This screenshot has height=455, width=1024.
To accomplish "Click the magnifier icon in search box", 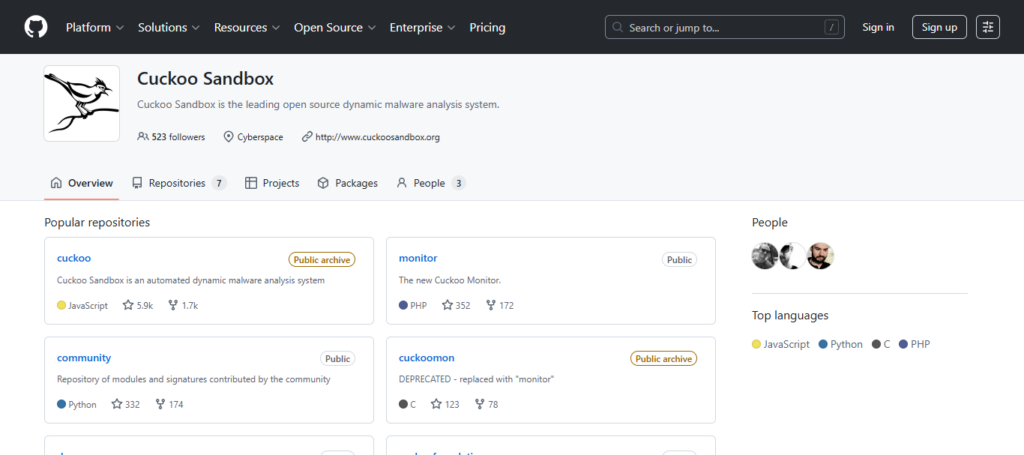I will 618,27.
